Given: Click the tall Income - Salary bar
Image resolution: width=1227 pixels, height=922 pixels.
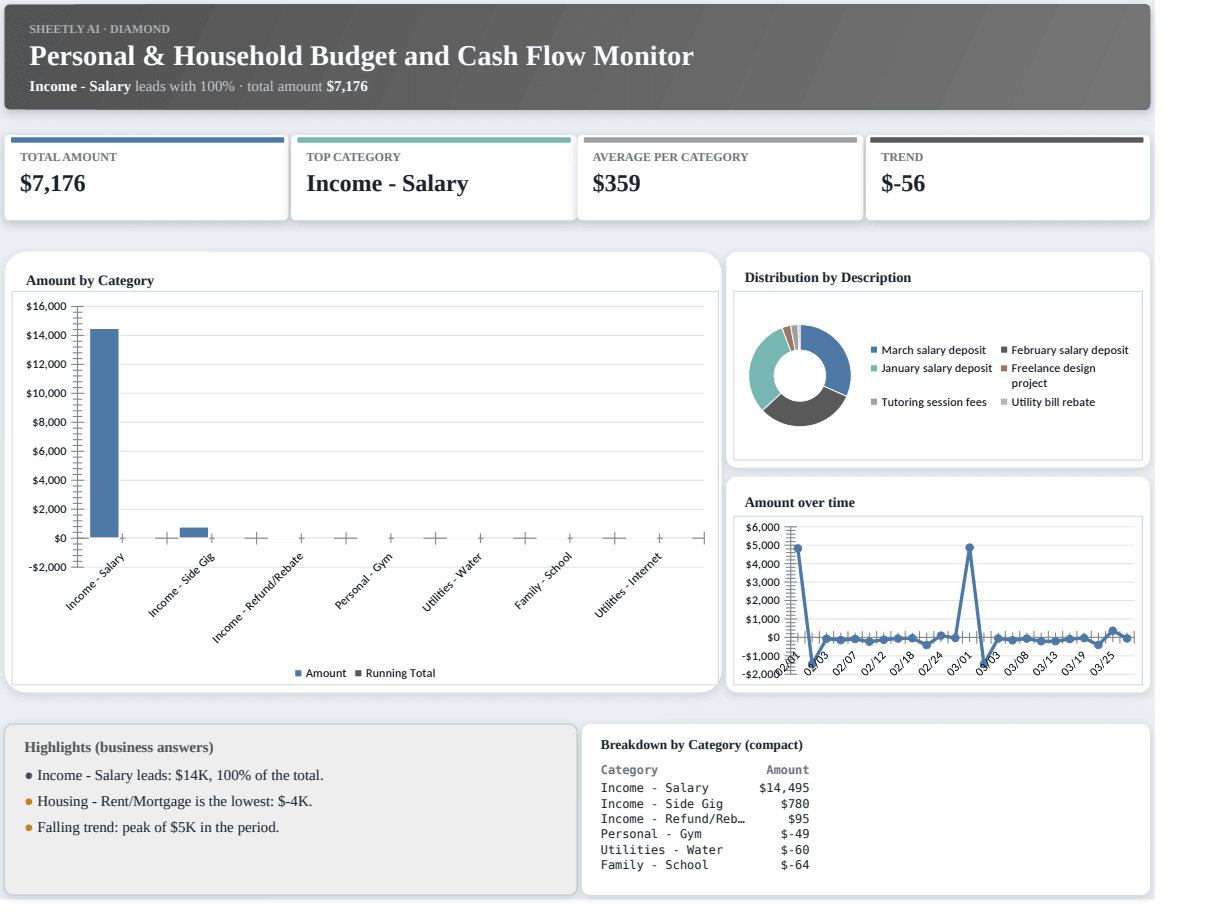Looking at the screenshot, I should (104, 433).
